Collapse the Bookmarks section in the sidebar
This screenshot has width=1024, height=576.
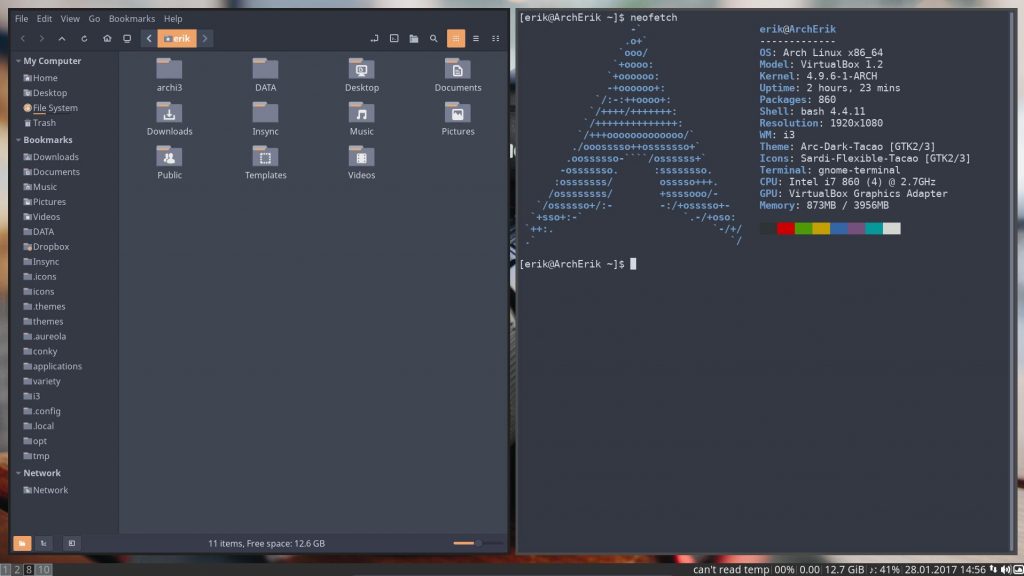pyautogui.click(x=18, y=140)
